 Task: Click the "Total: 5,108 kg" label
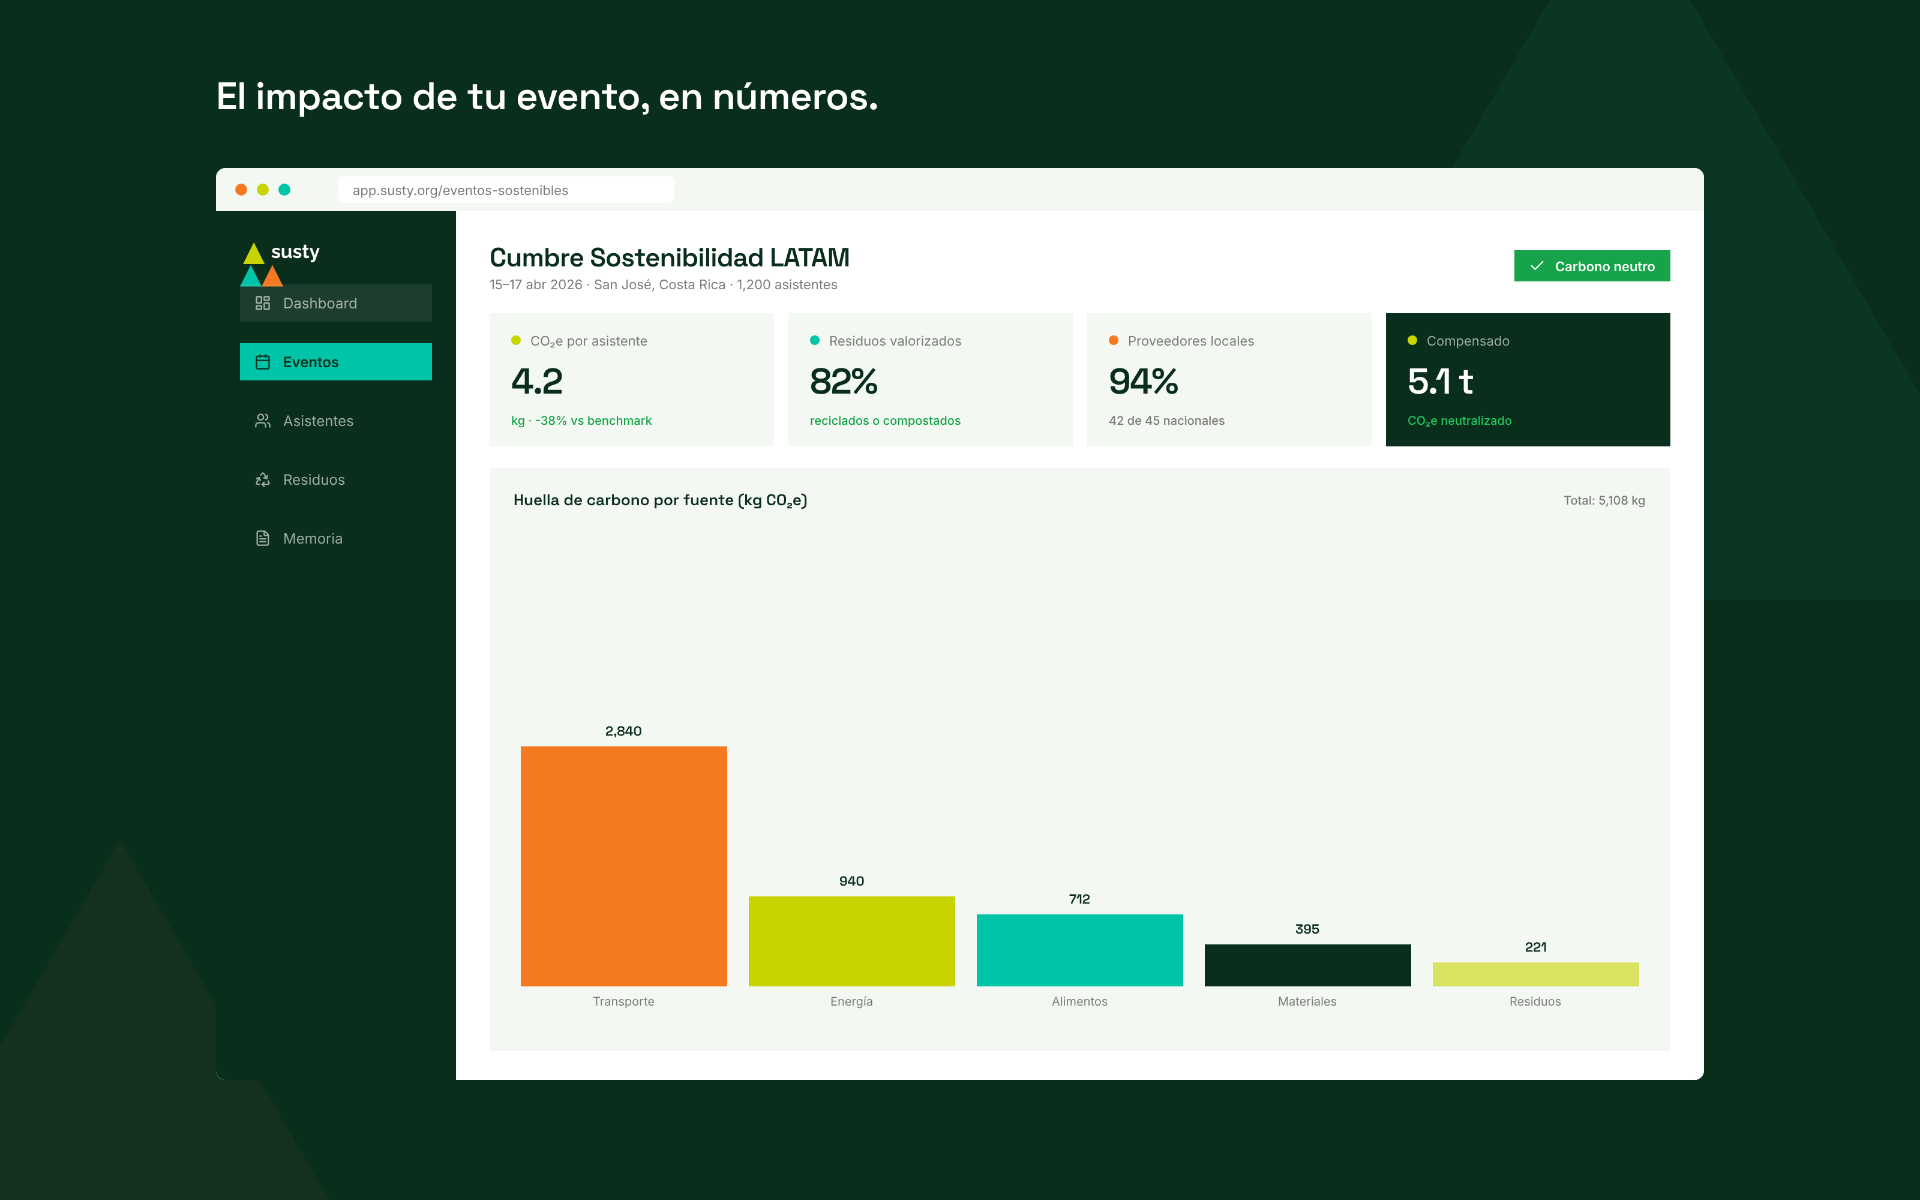tap(1604, 501)
